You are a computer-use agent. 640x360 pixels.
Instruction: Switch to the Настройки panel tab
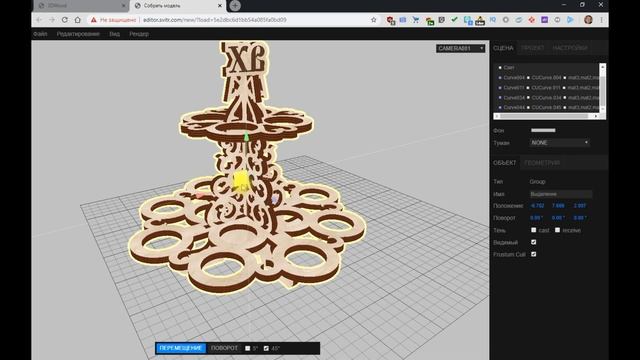[x=570, y=48]
